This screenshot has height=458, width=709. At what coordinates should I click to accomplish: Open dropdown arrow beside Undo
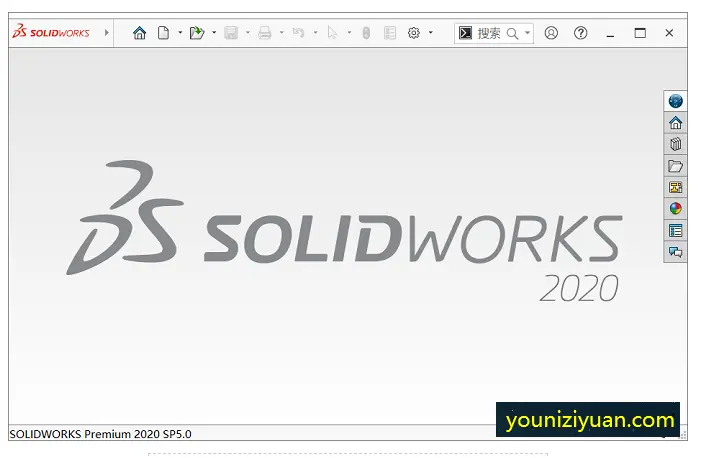click(x=316, y=33)
